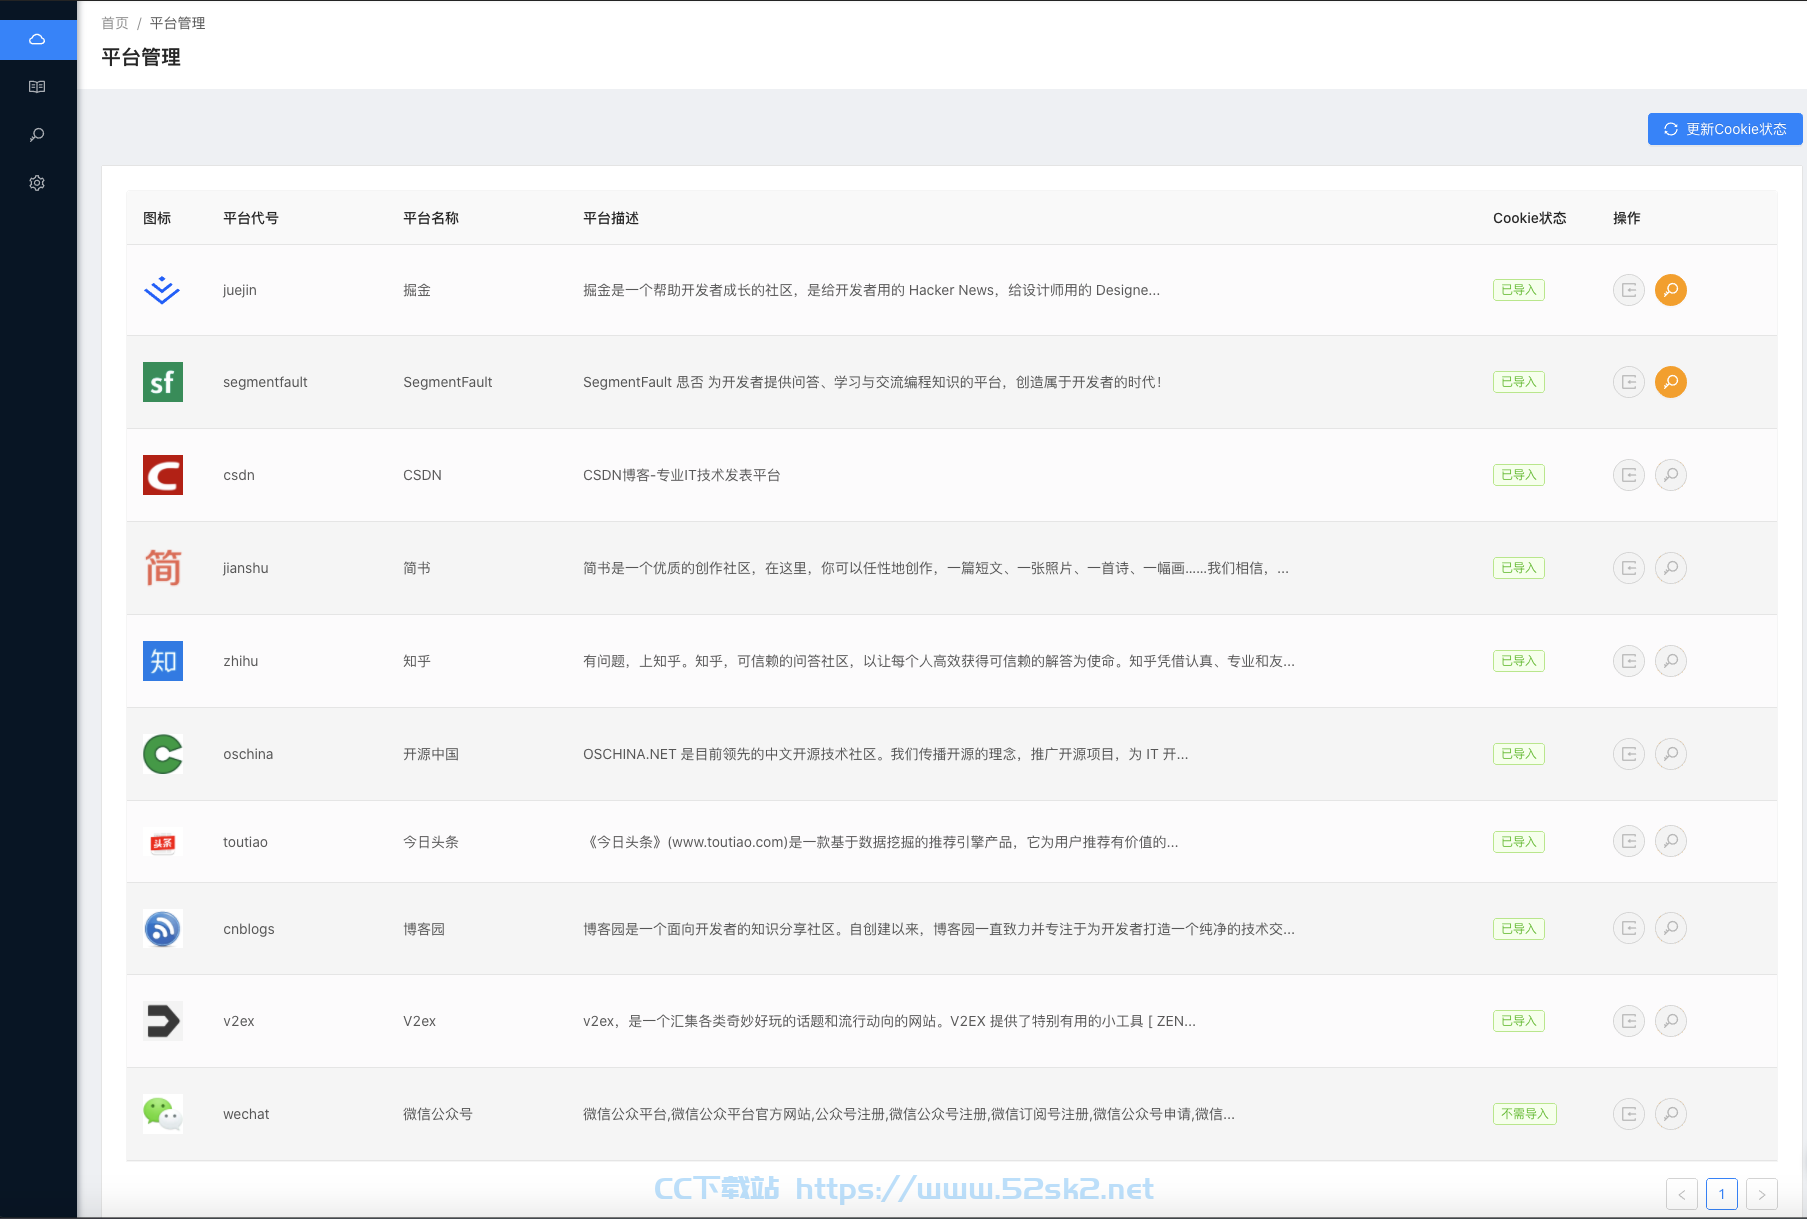
Task: Click the cnblogs blue feed logo
Action: click(163, 928)
